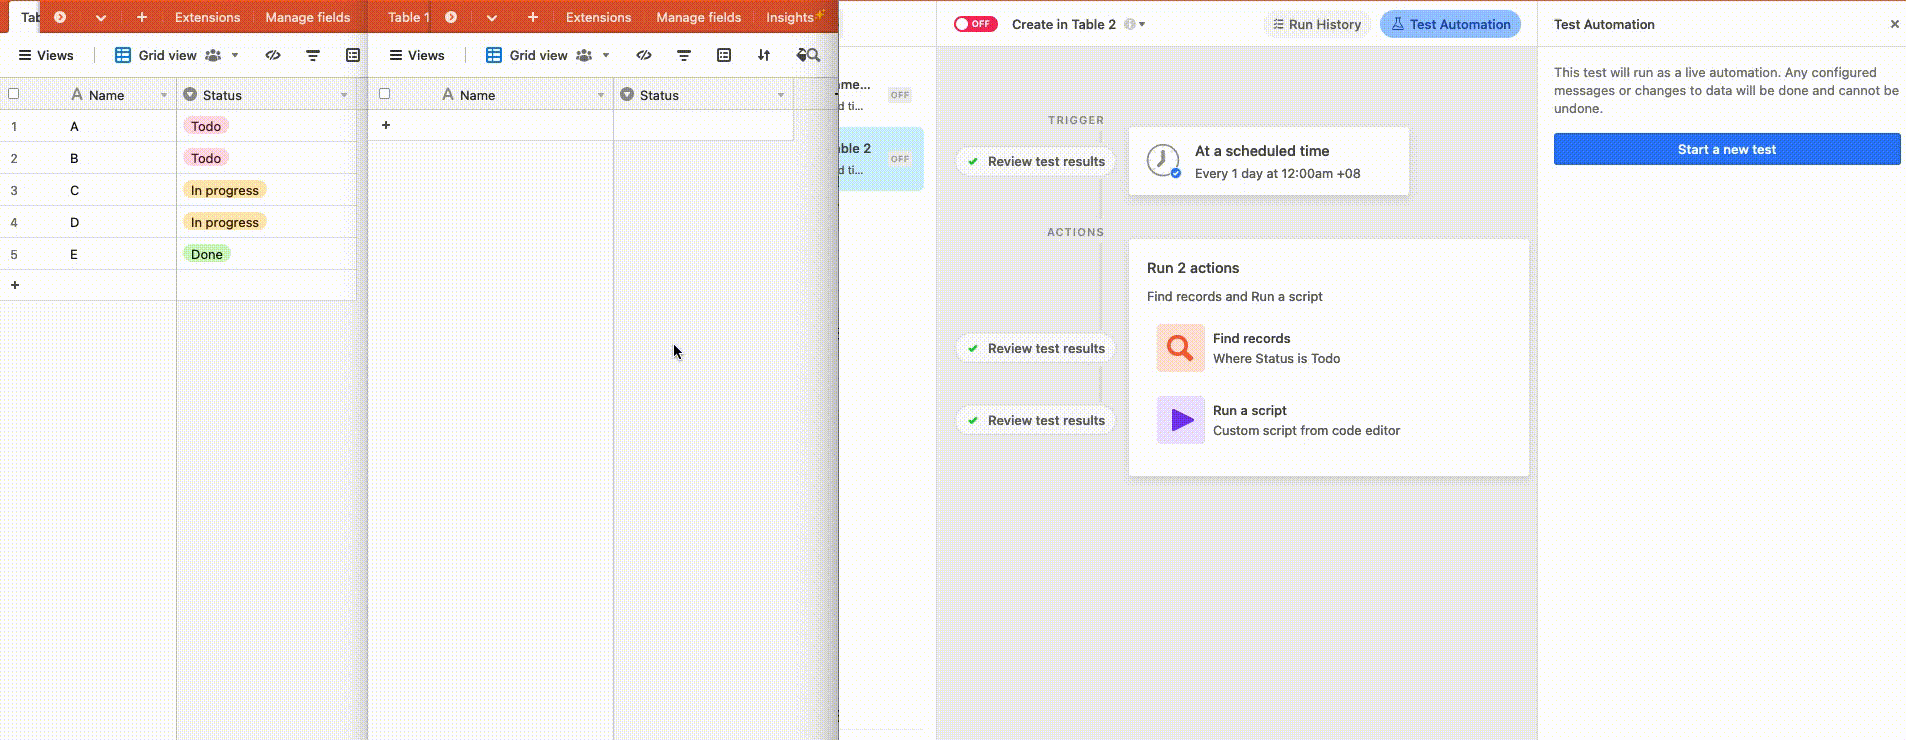Review test results for Run a script
The image size is (1906, 740).
[1035, 420]
